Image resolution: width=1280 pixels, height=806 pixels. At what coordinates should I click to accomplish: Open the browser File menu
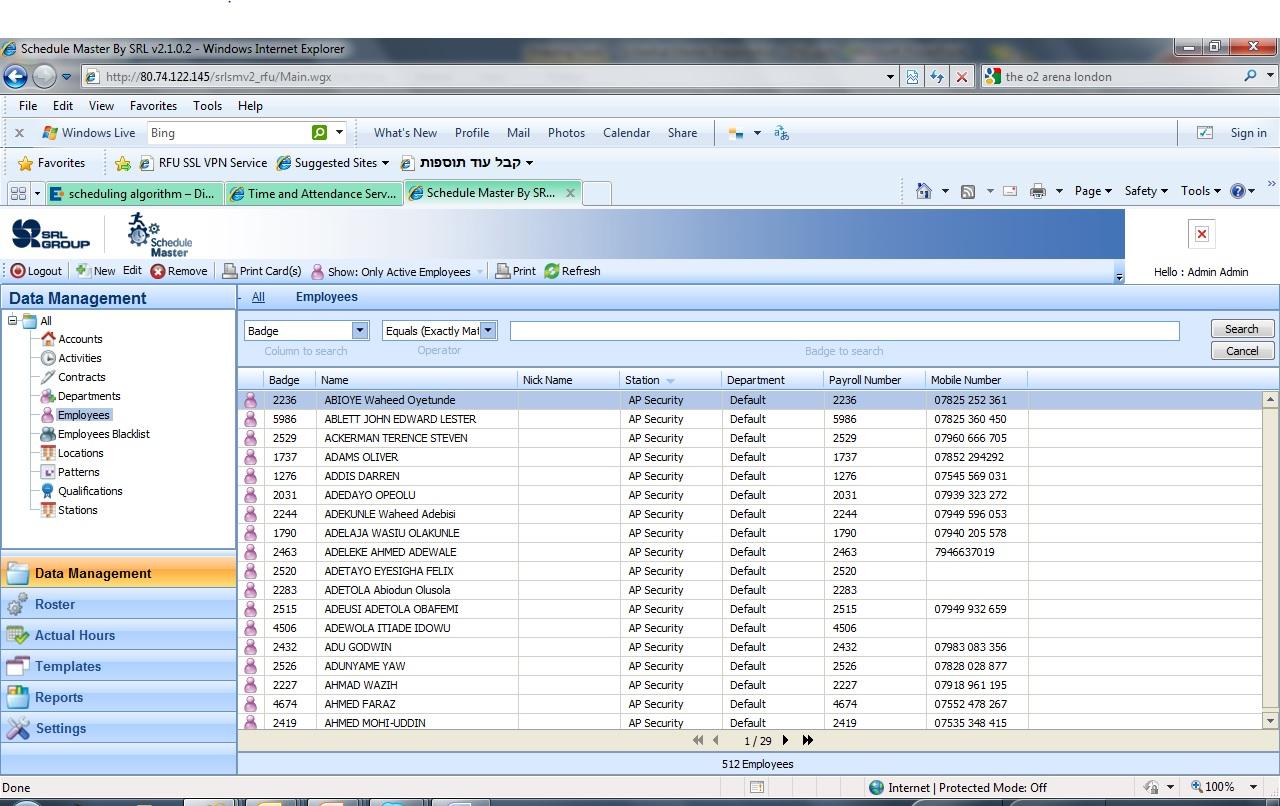tap(28, 105)
